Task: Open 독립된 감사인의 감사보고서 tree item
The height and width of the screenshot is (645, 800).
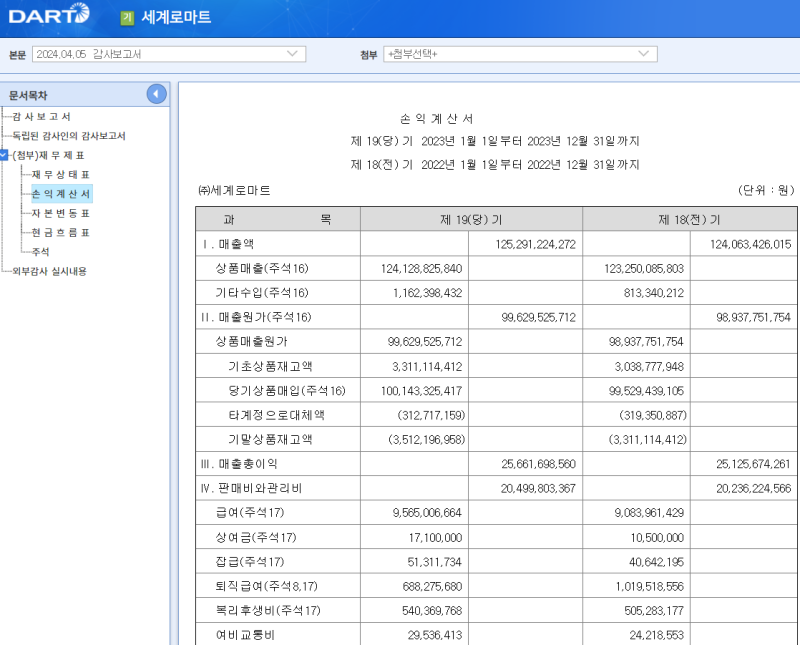Action: coord(69,136)
